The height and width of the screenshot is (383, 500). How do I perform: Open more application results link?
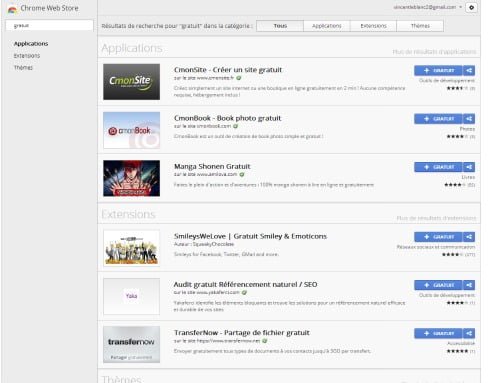(434, 52)
